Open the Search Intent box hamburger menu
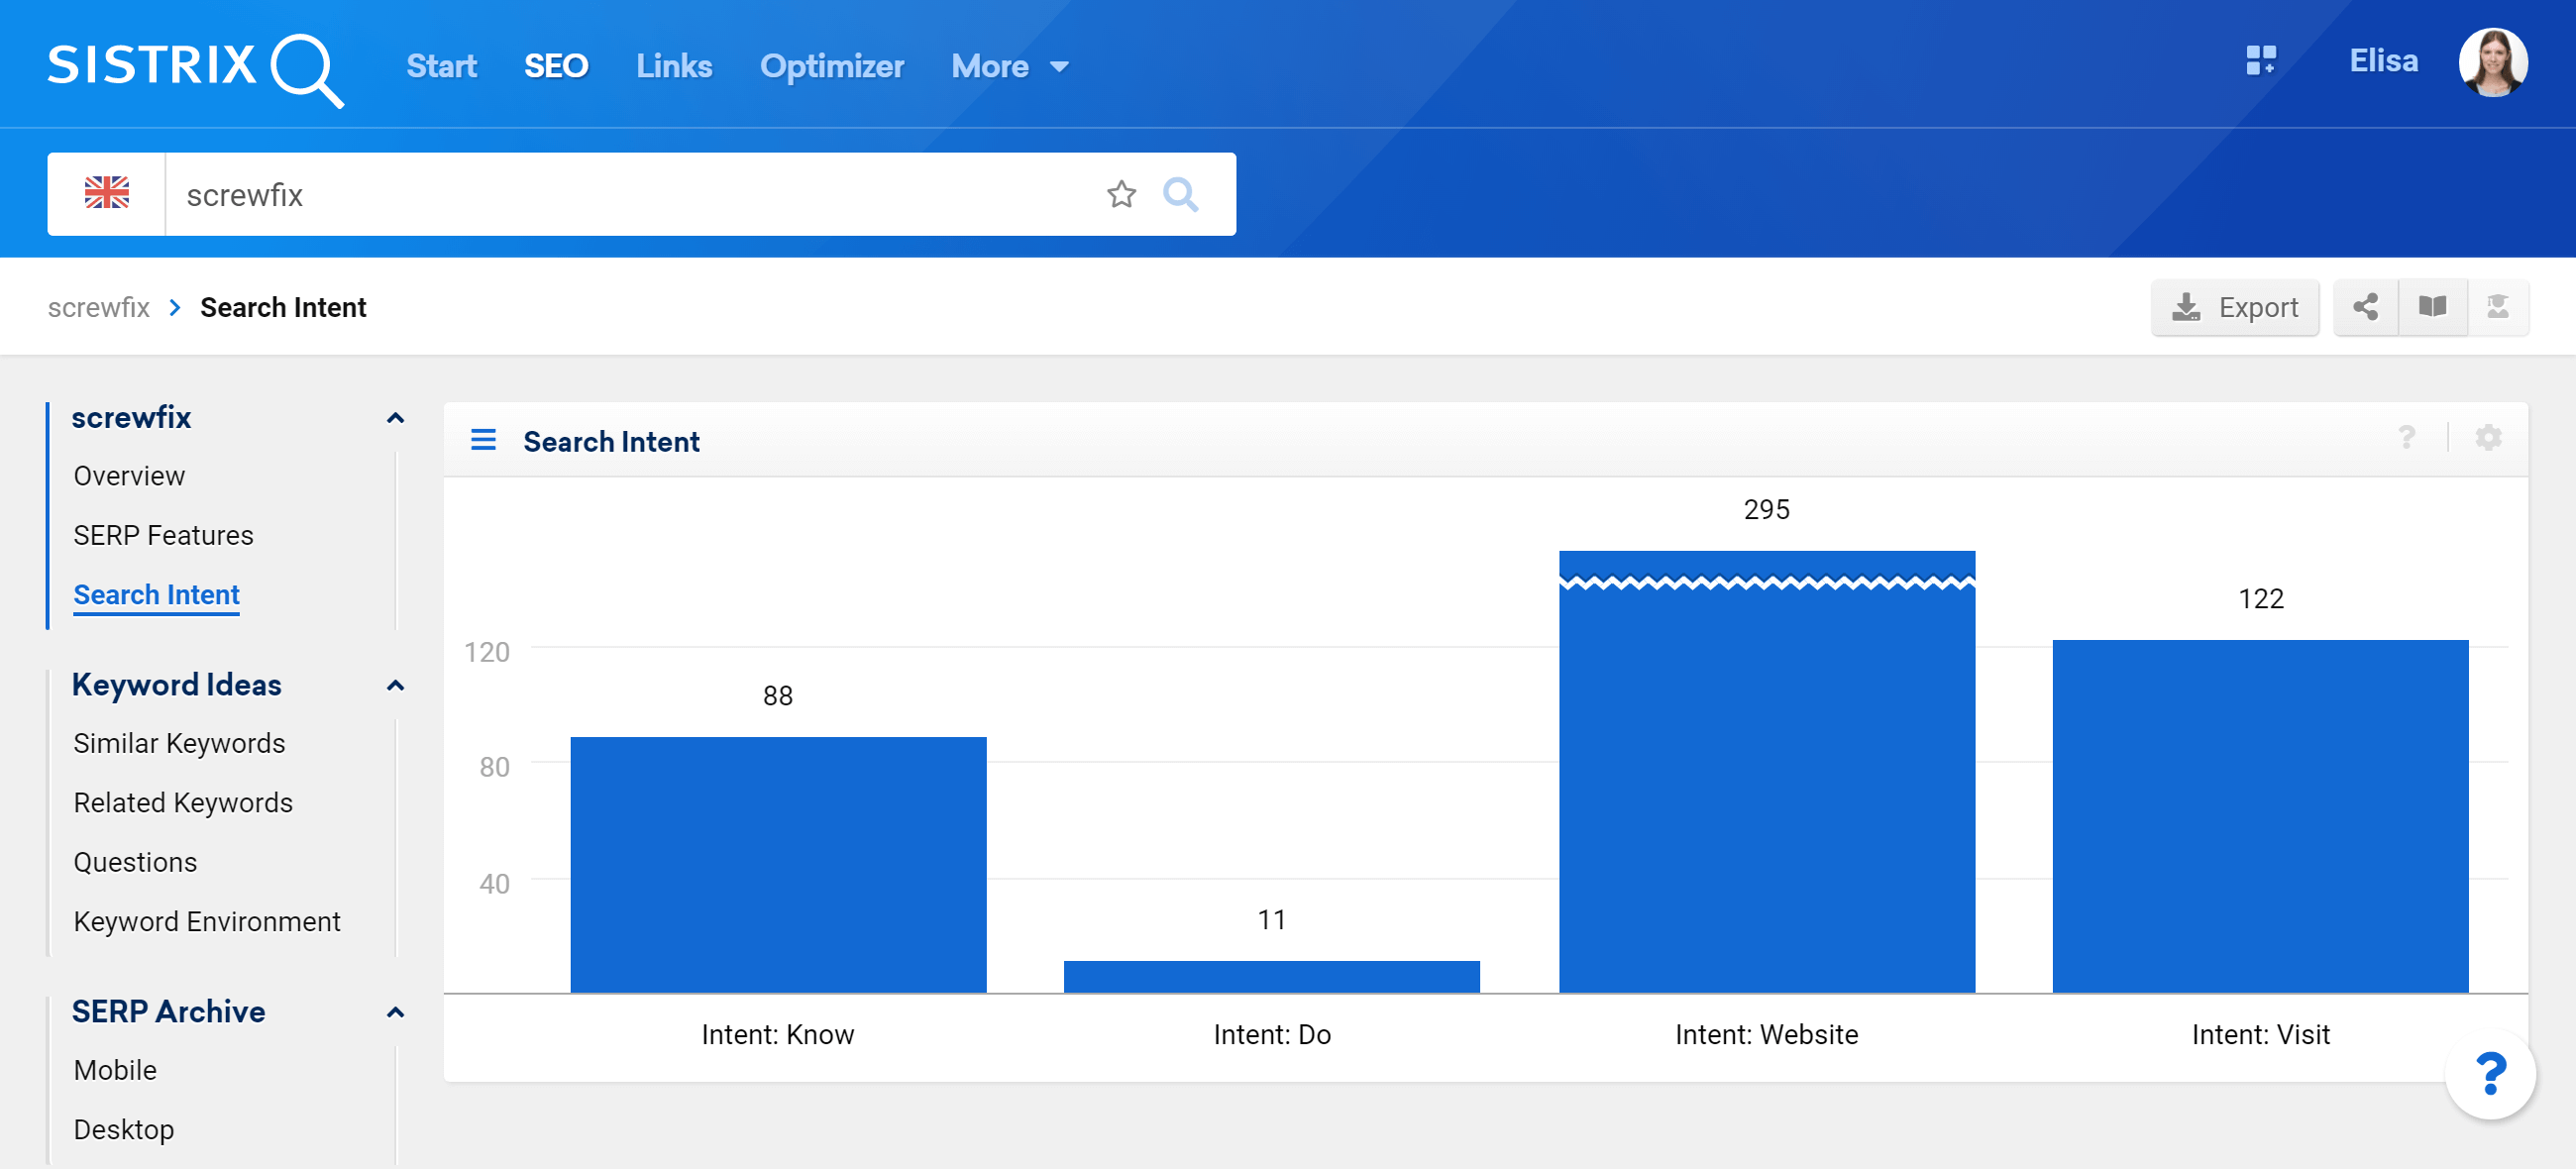This screenshot has width=2576, height=1169. 483,440
